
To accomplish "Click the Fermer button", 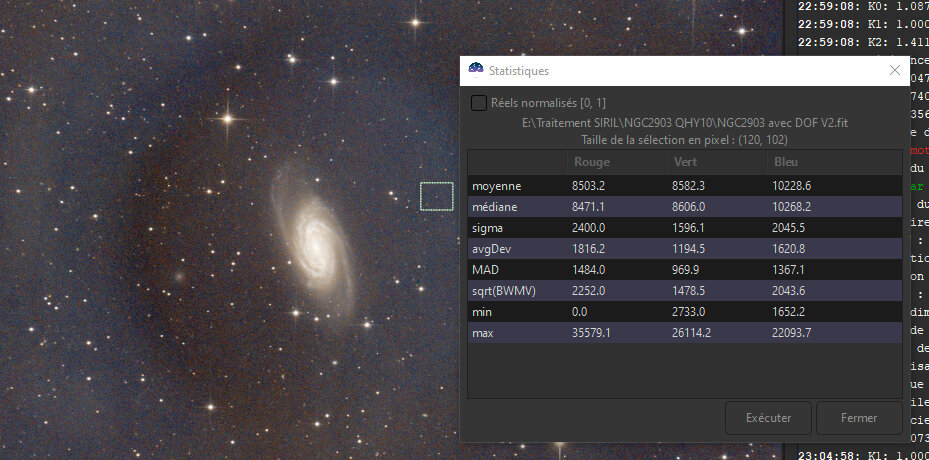I will pos(858,418).
